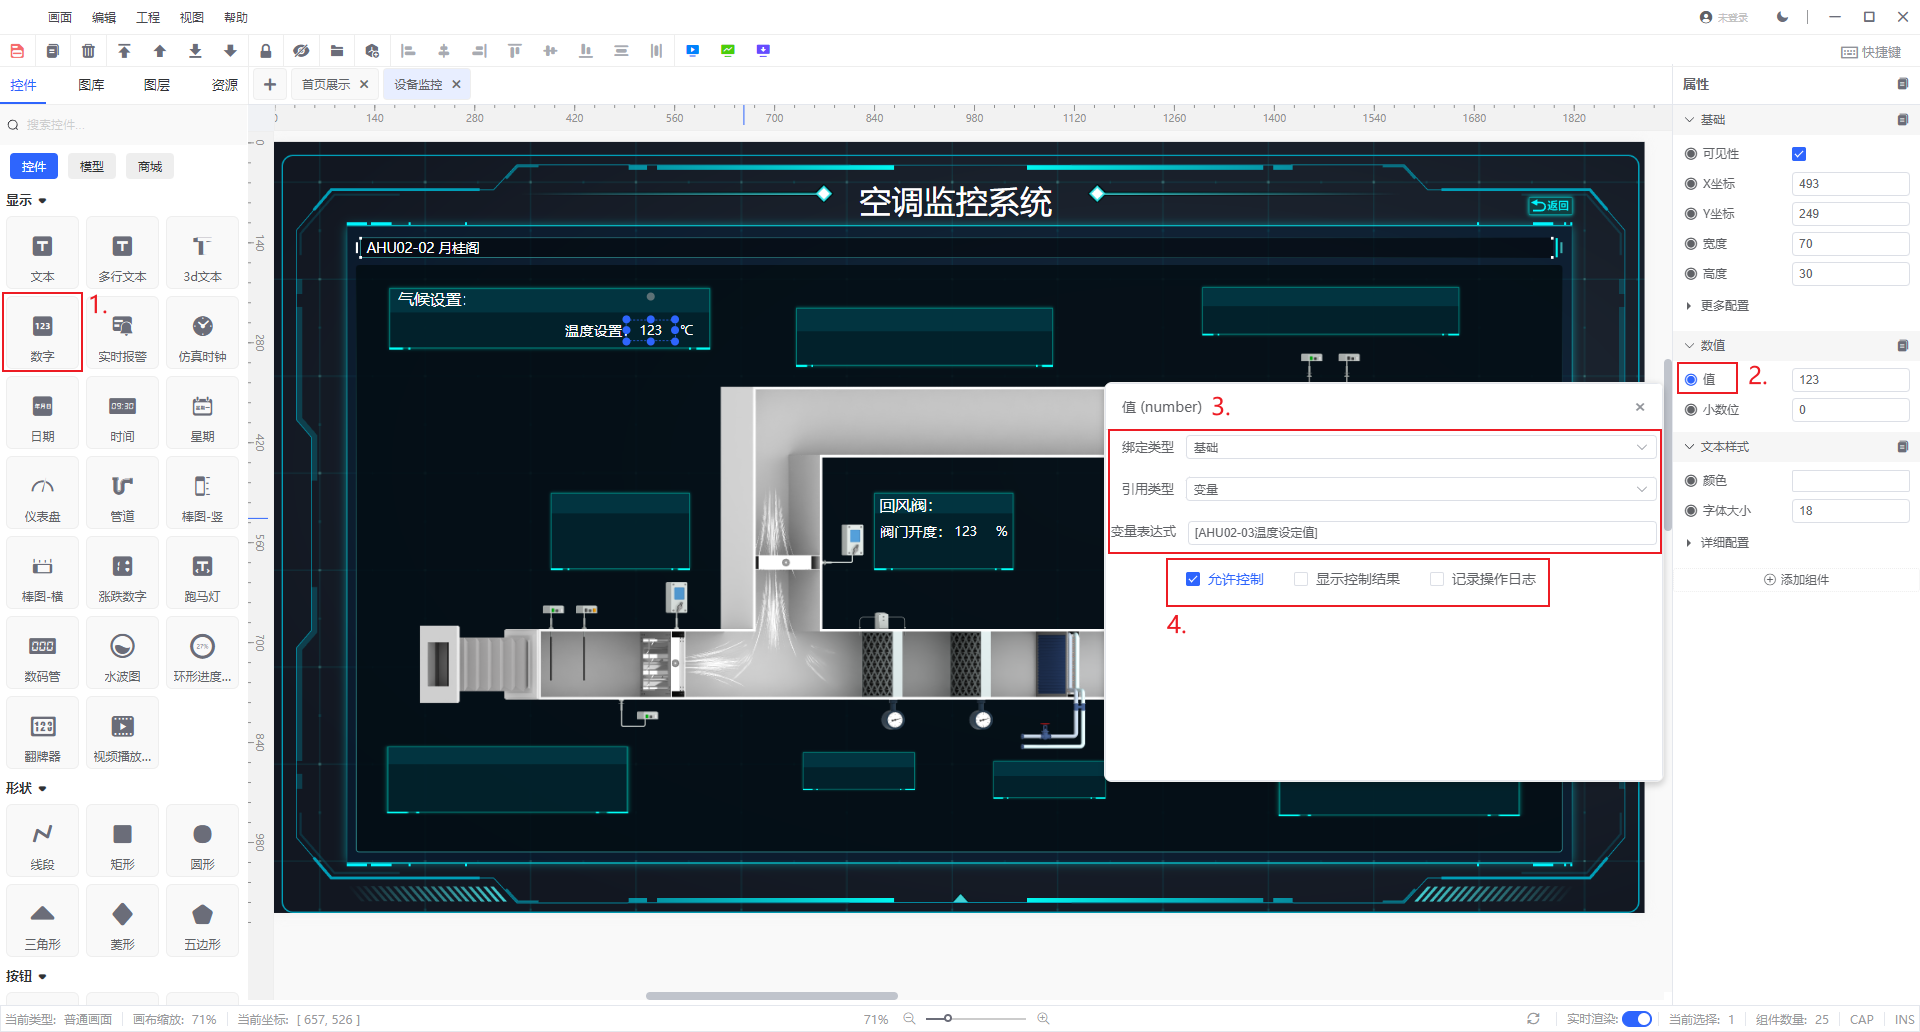Click the canvas zoom slider handle
Viewport: 1920px width, 1032px height.
coord(947,1019)
